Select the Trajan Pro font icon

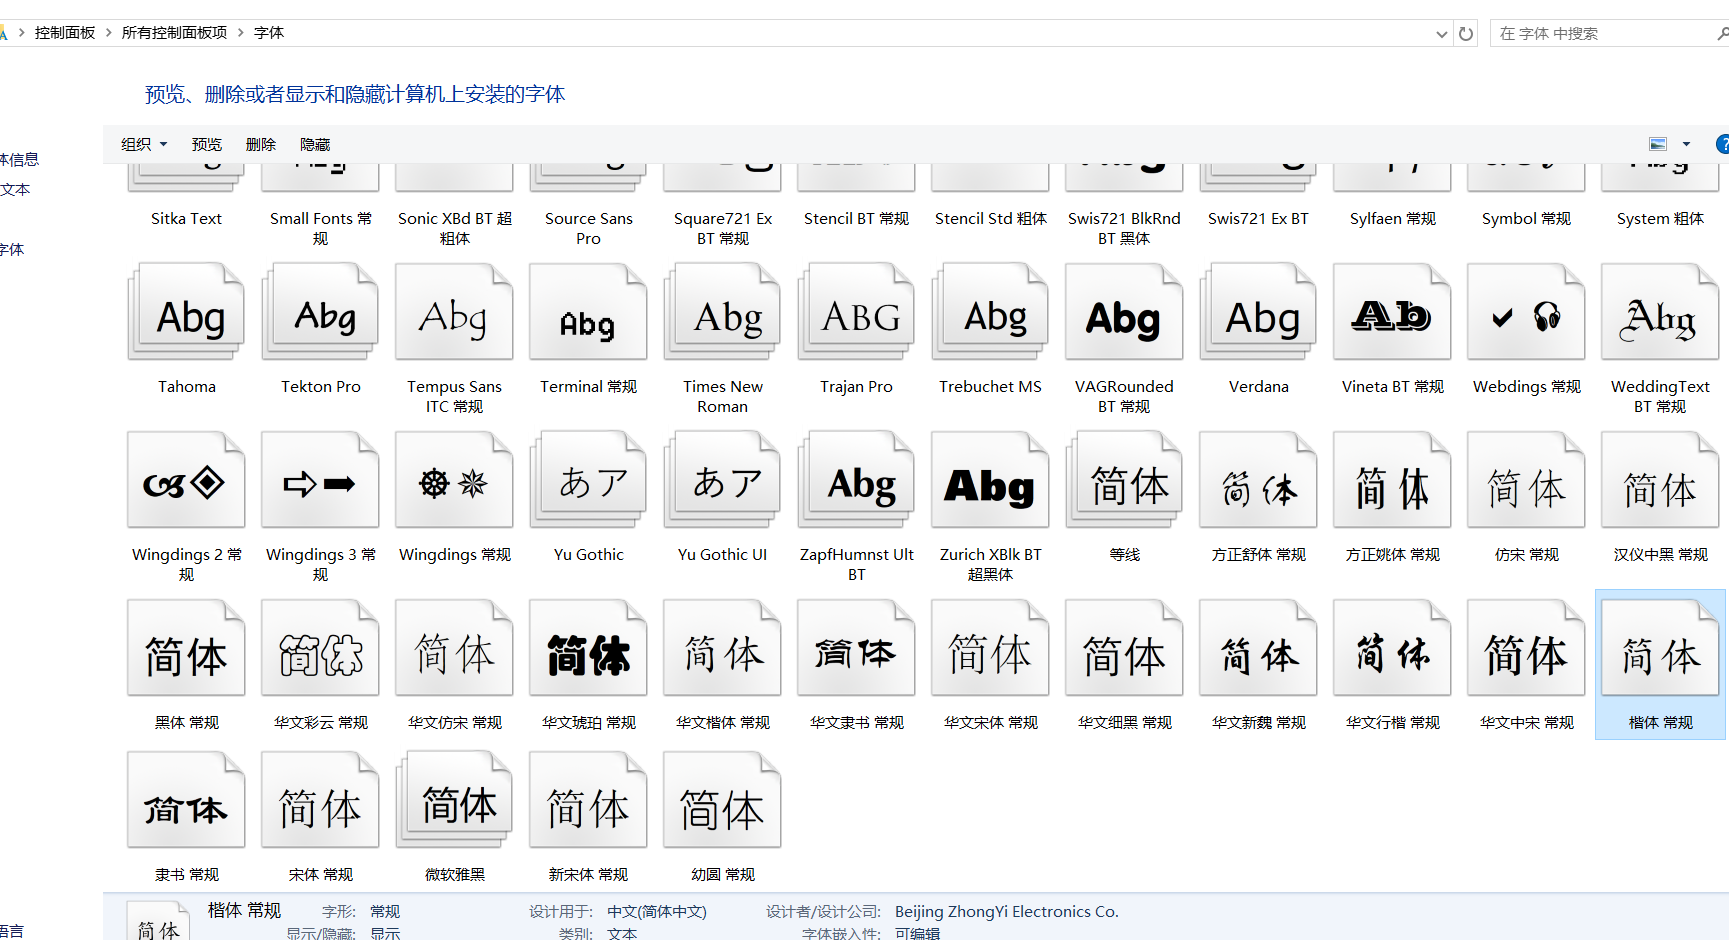click(x=856, y=312)
